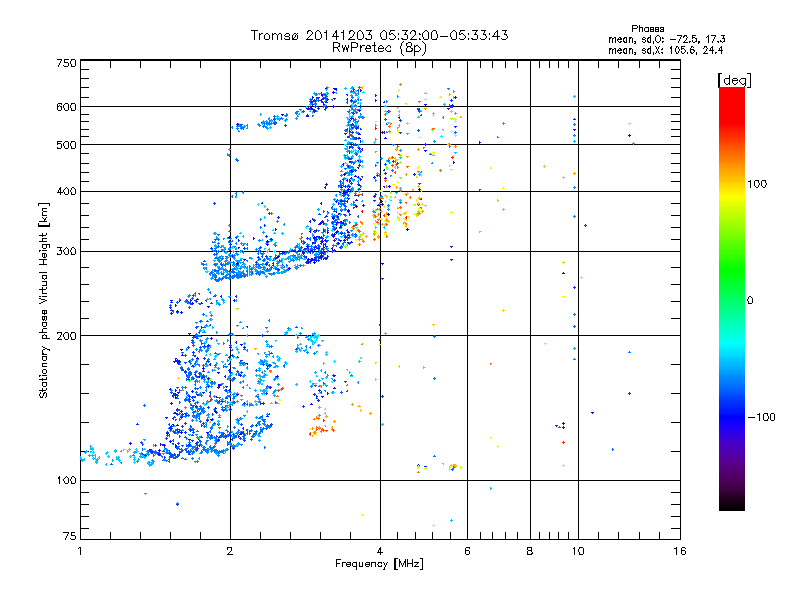Click the phase colorbar gradient

[x=732, y=299]
